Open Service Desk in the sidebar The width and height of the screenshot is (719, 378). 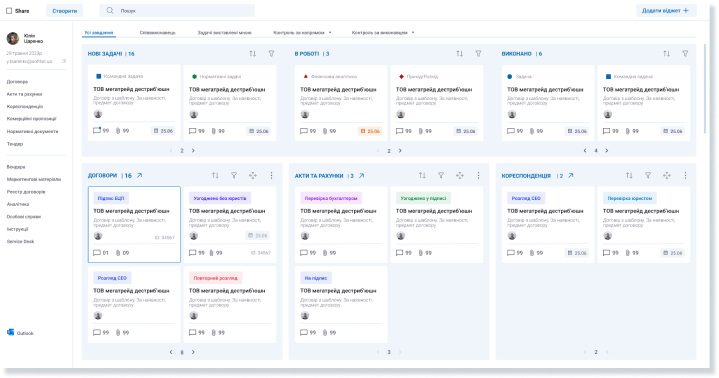[20, 241]
